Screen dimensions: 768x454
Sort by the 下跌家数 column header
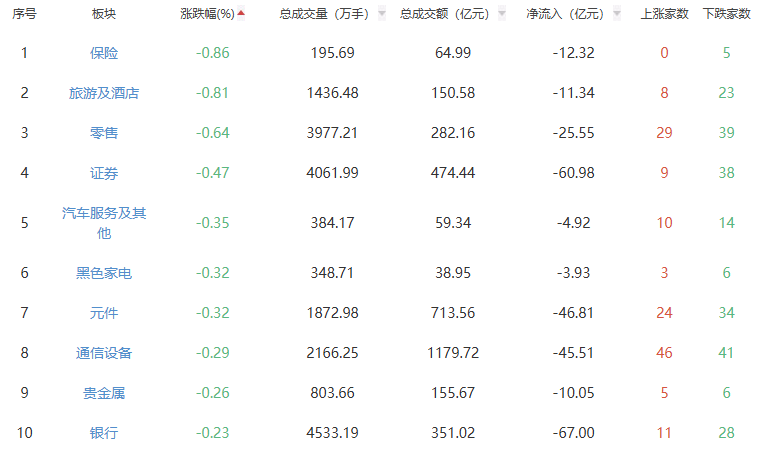point(727,14)
